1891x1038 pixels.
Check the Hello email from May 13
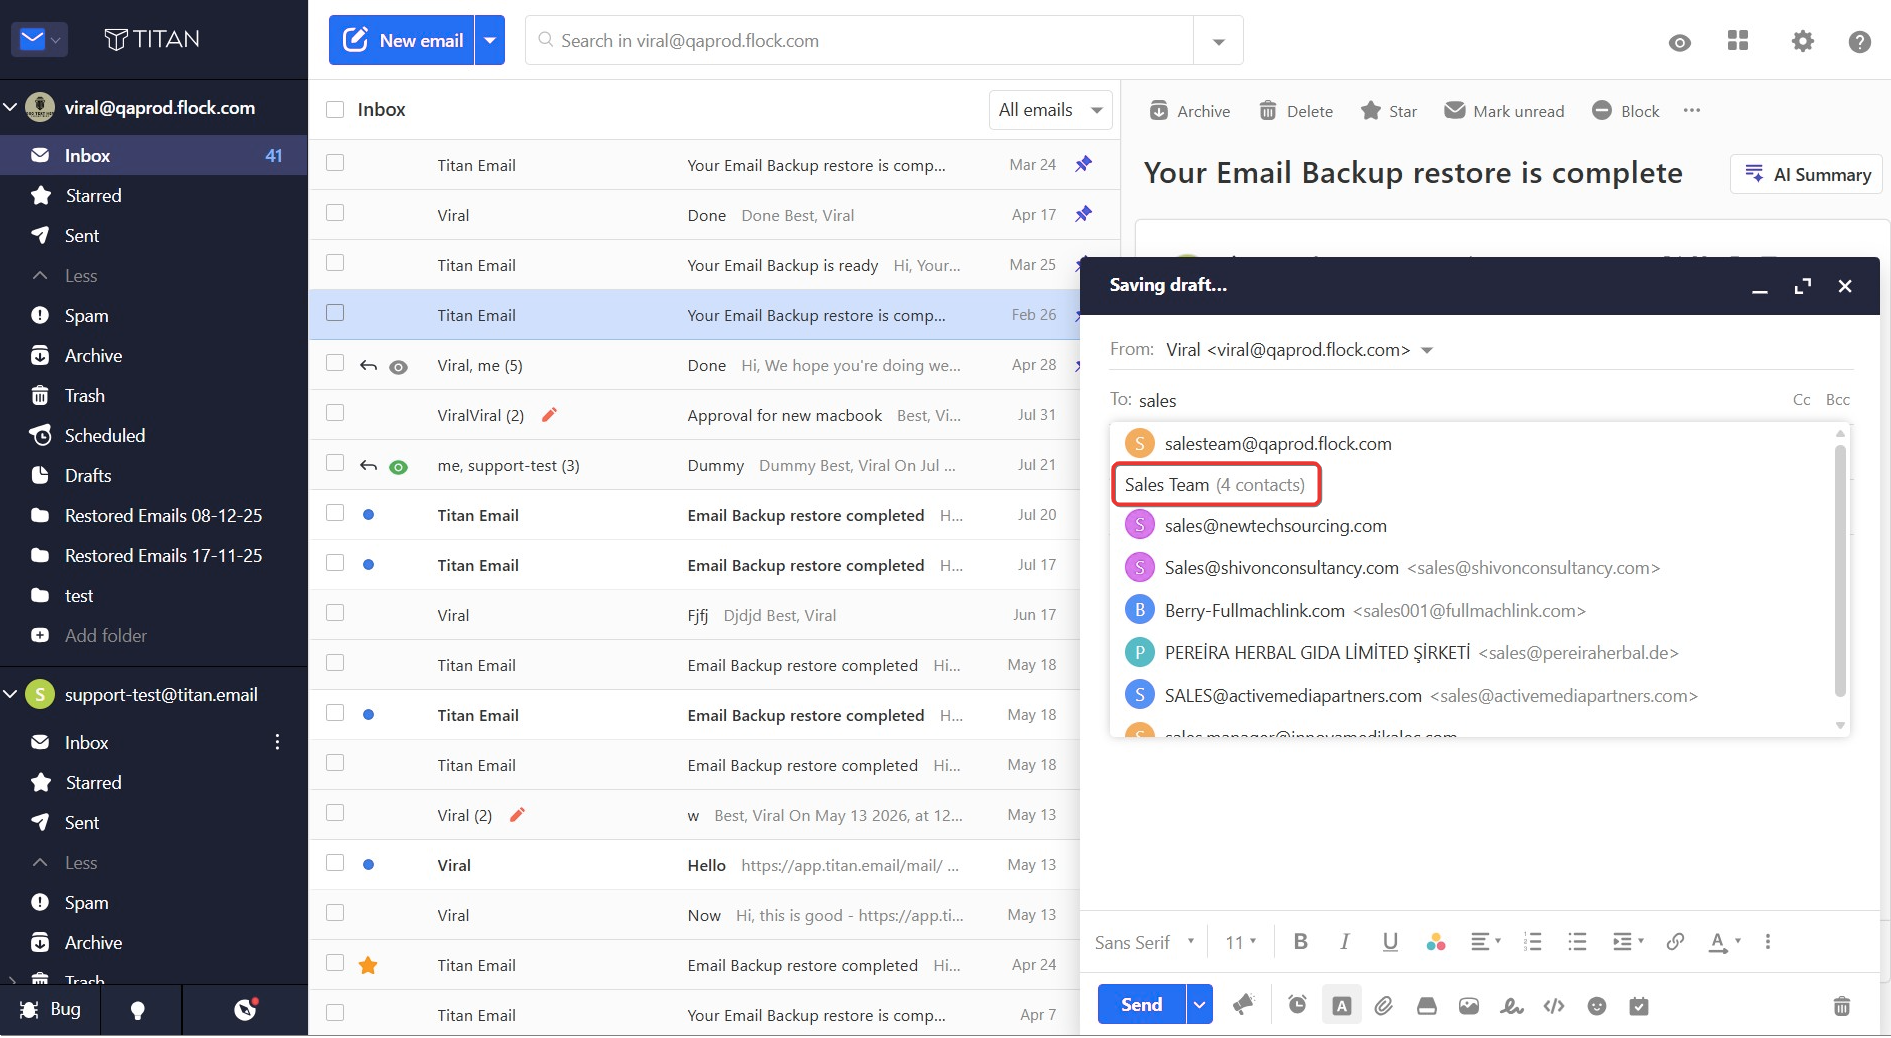tap(335, 863)
